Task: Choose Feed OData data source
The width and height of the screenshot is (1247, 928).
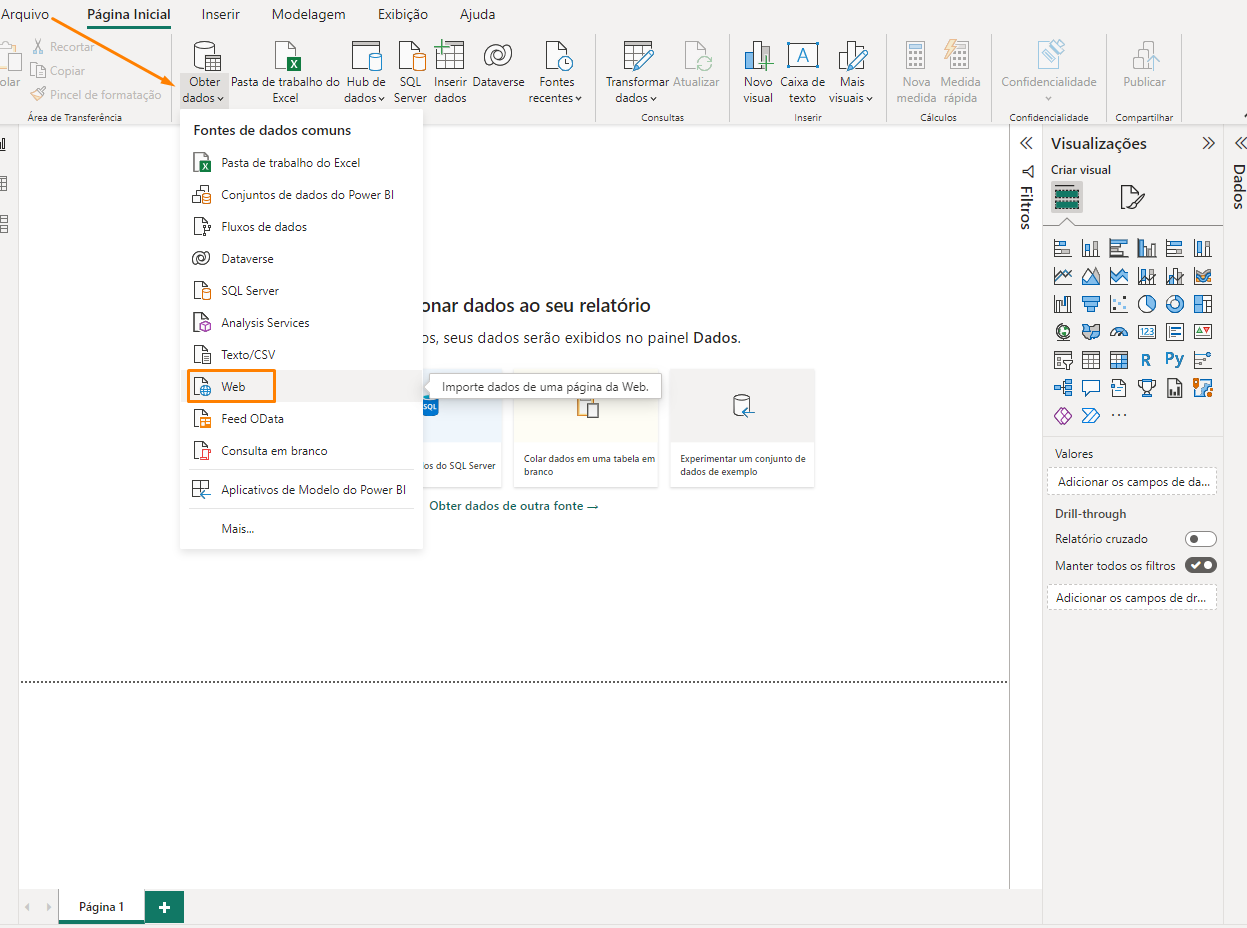Action: 301,419
